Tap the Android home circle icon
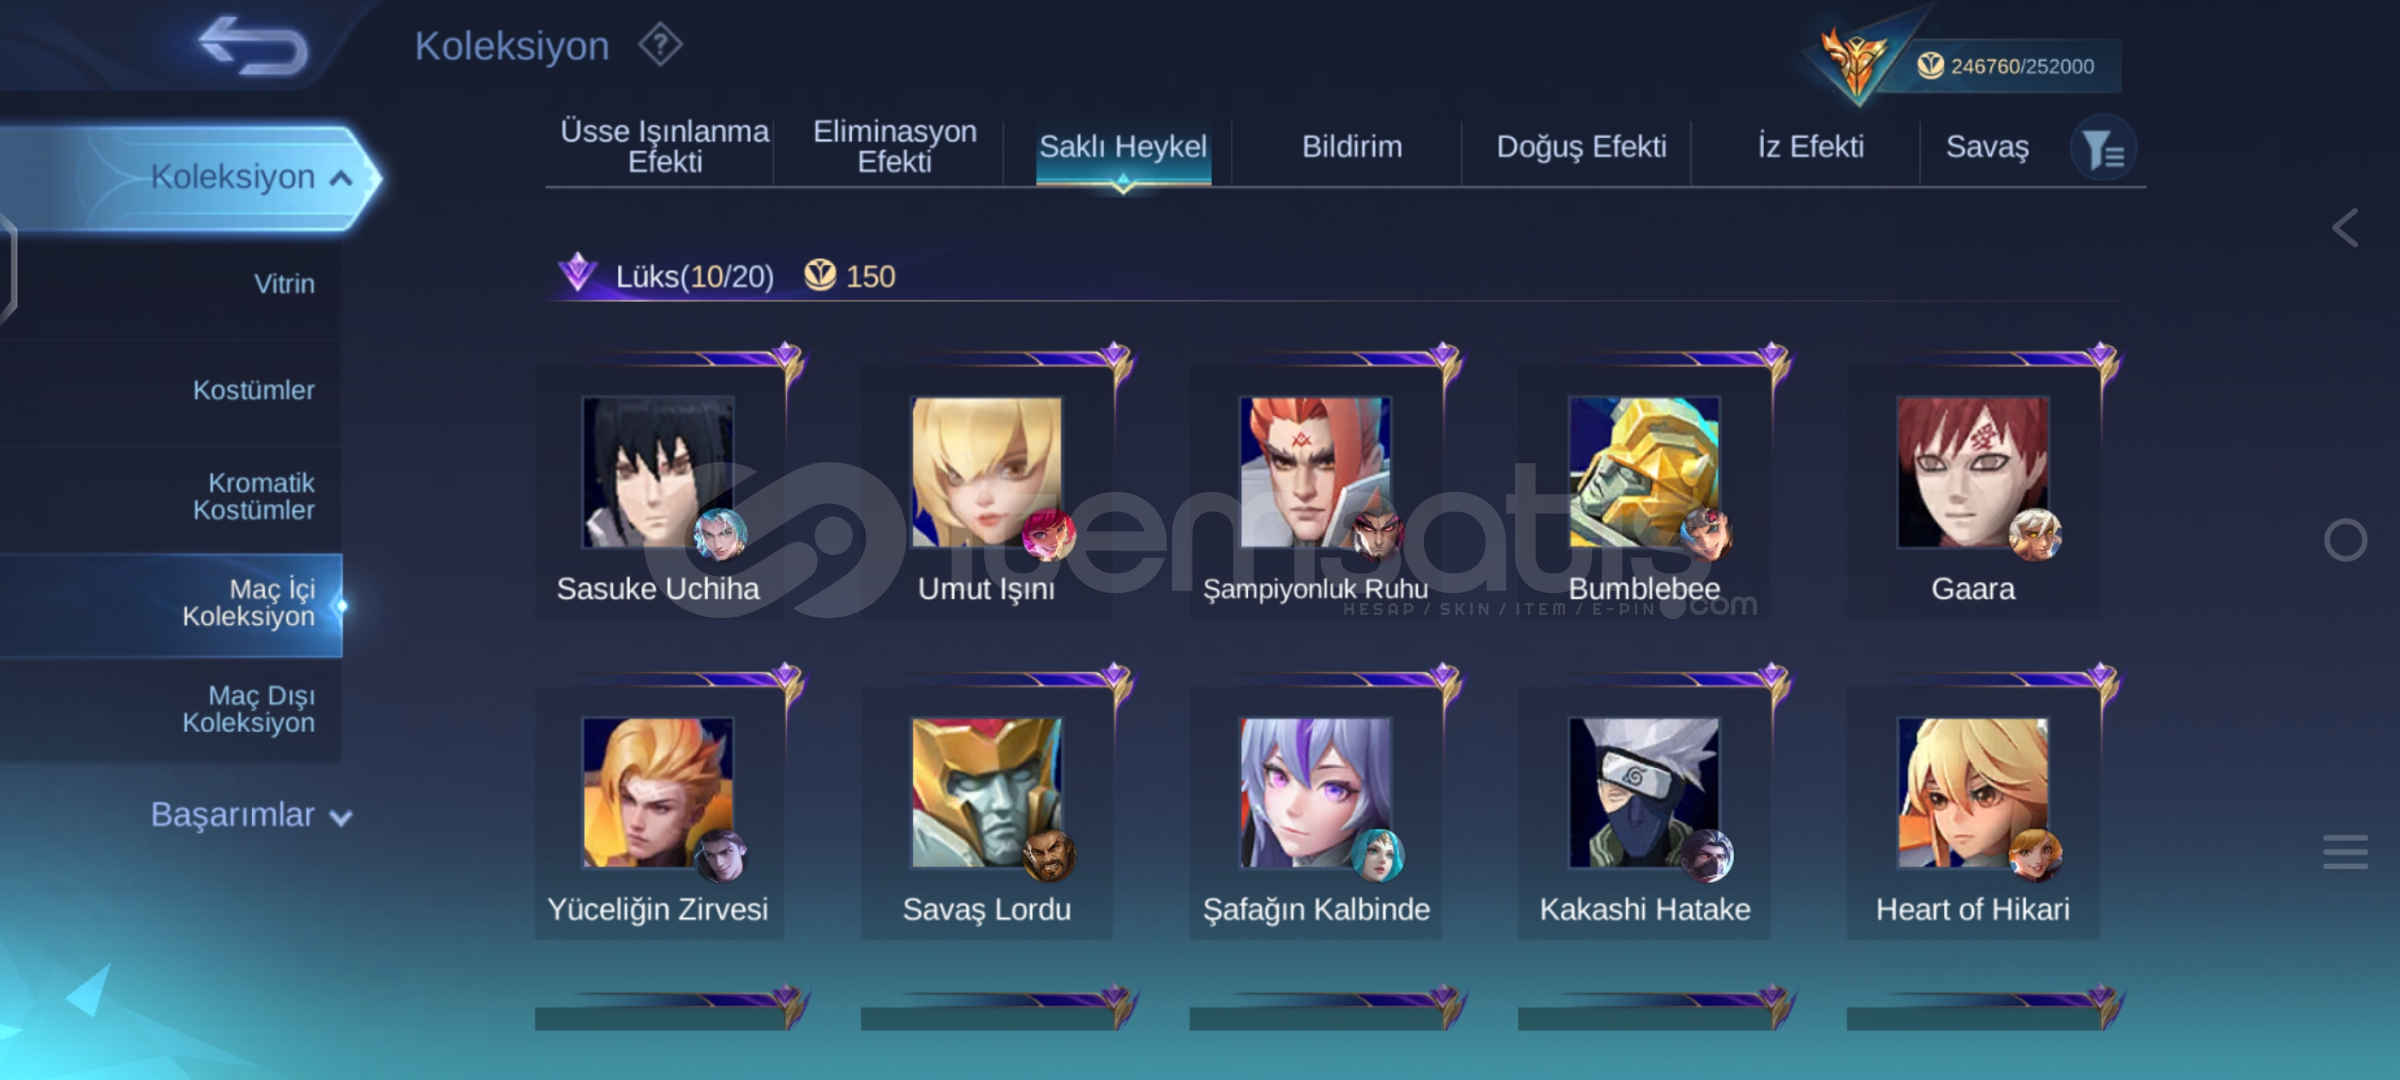The image size is (2400, 1080). (x=2346, y=540)
